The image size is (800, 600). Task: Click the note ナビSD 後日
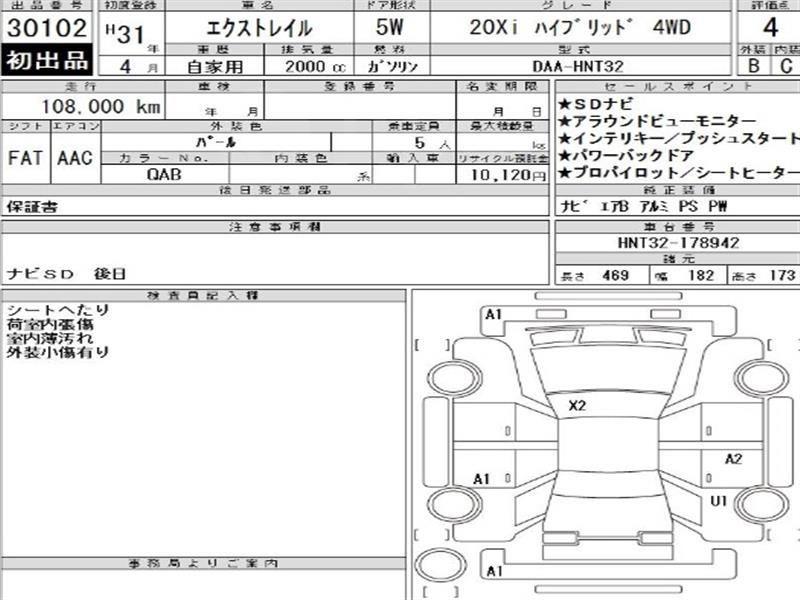66,274
